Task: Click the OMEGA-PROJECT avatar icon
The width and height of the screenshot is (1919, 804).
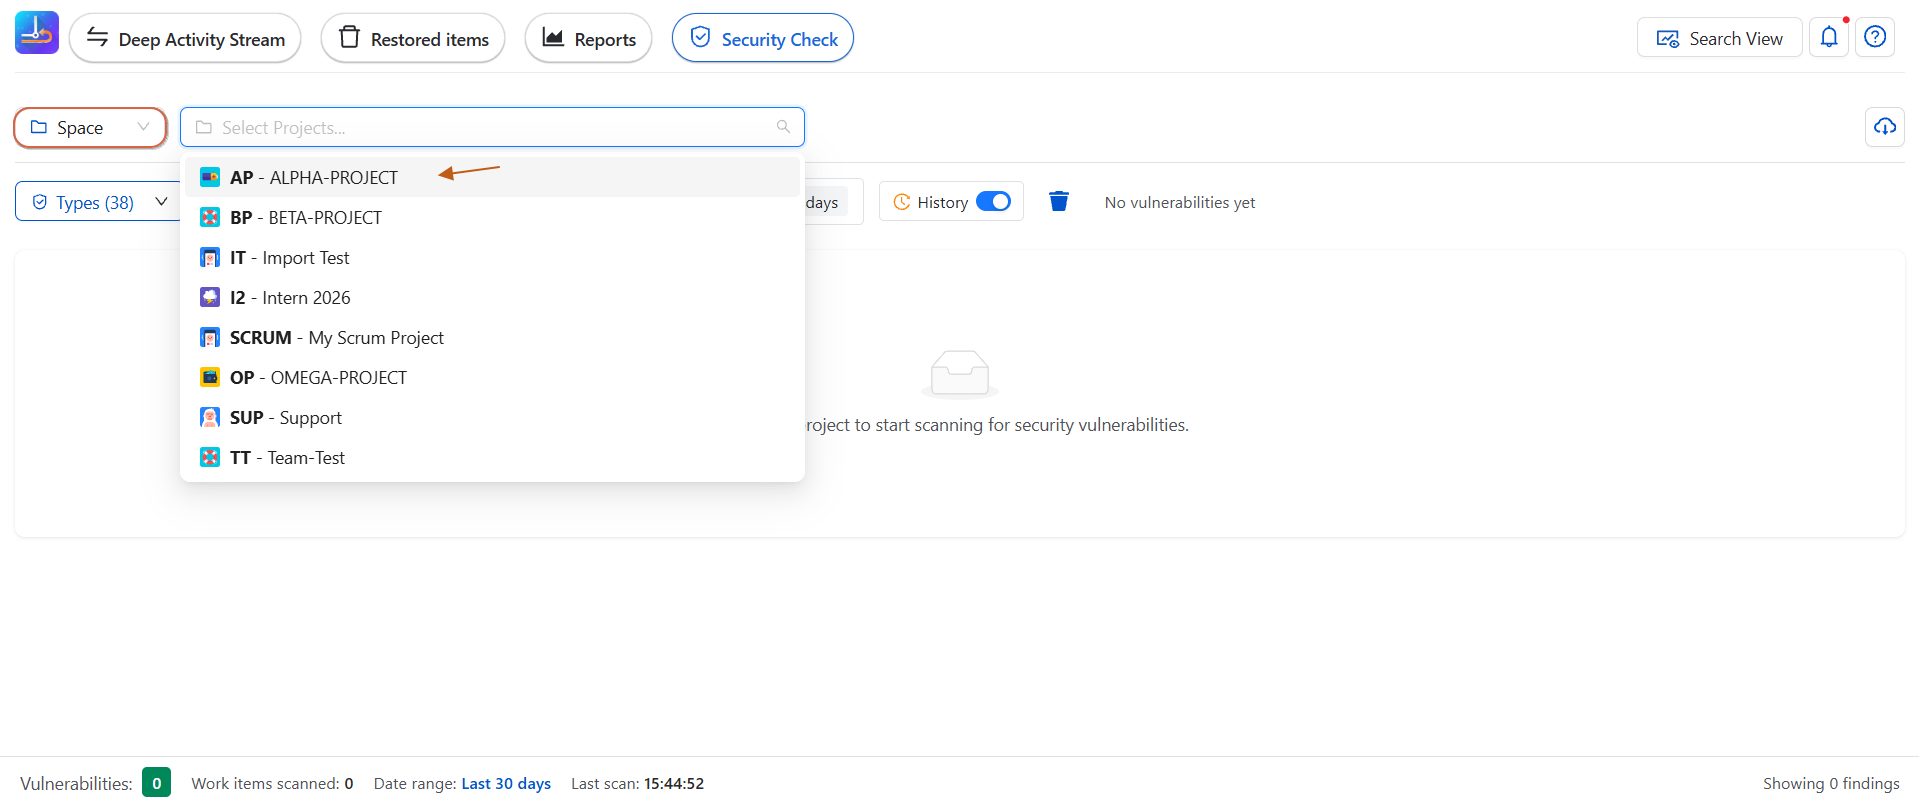Action: [x=210, y=377]
